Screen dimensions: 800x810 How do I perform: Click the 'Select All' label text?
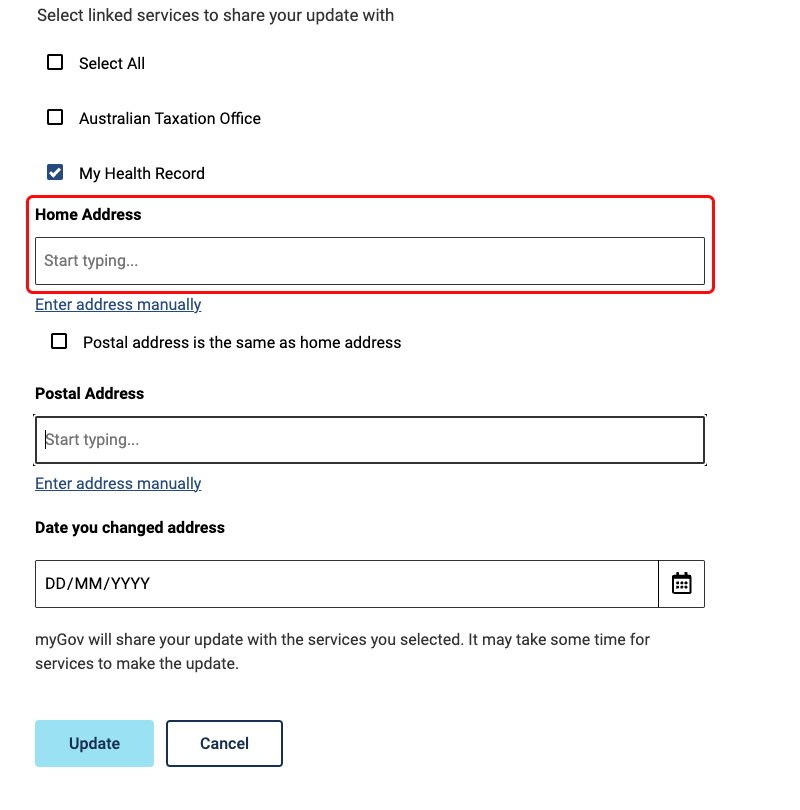(x=111, y=63)
